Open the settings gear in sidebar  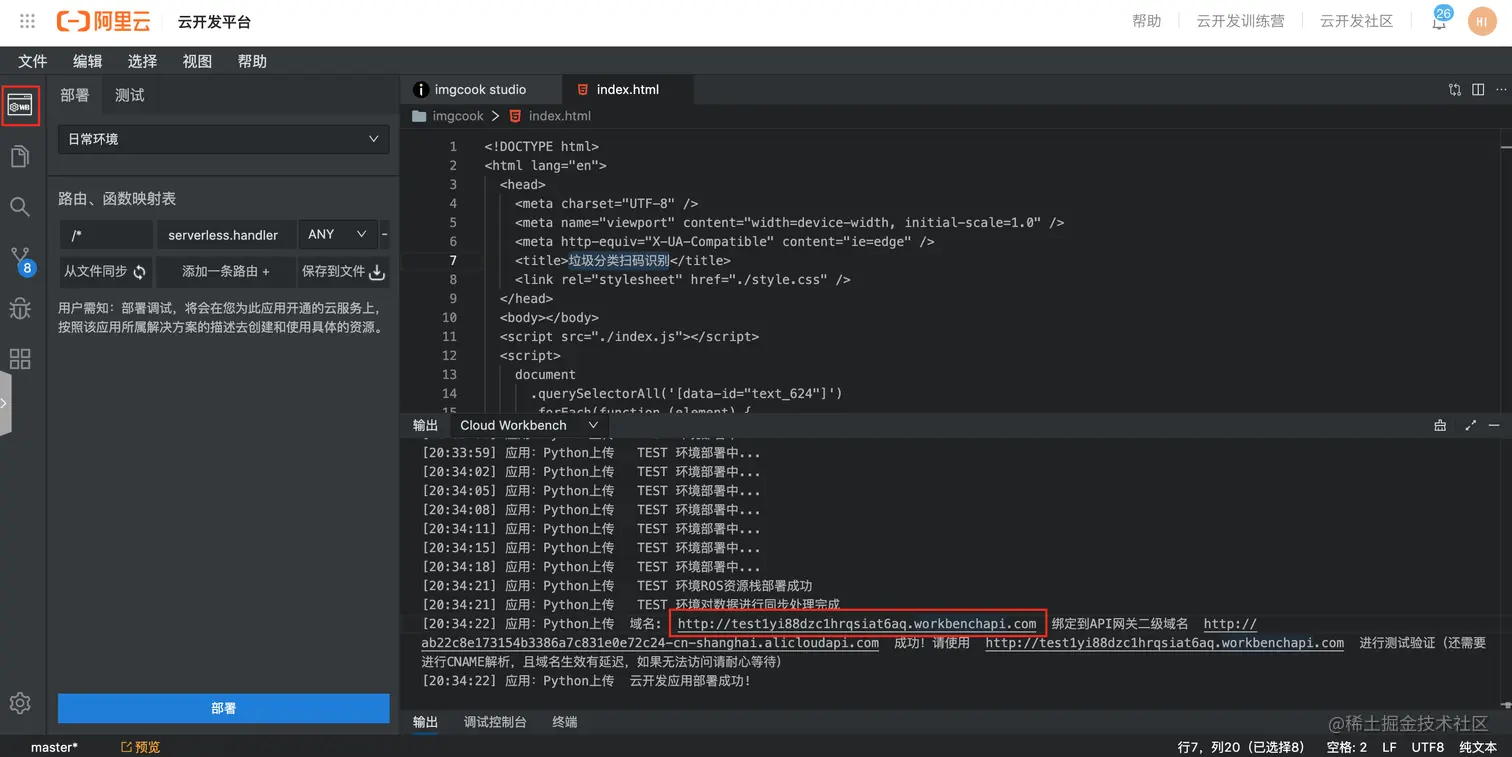[20, 703]
